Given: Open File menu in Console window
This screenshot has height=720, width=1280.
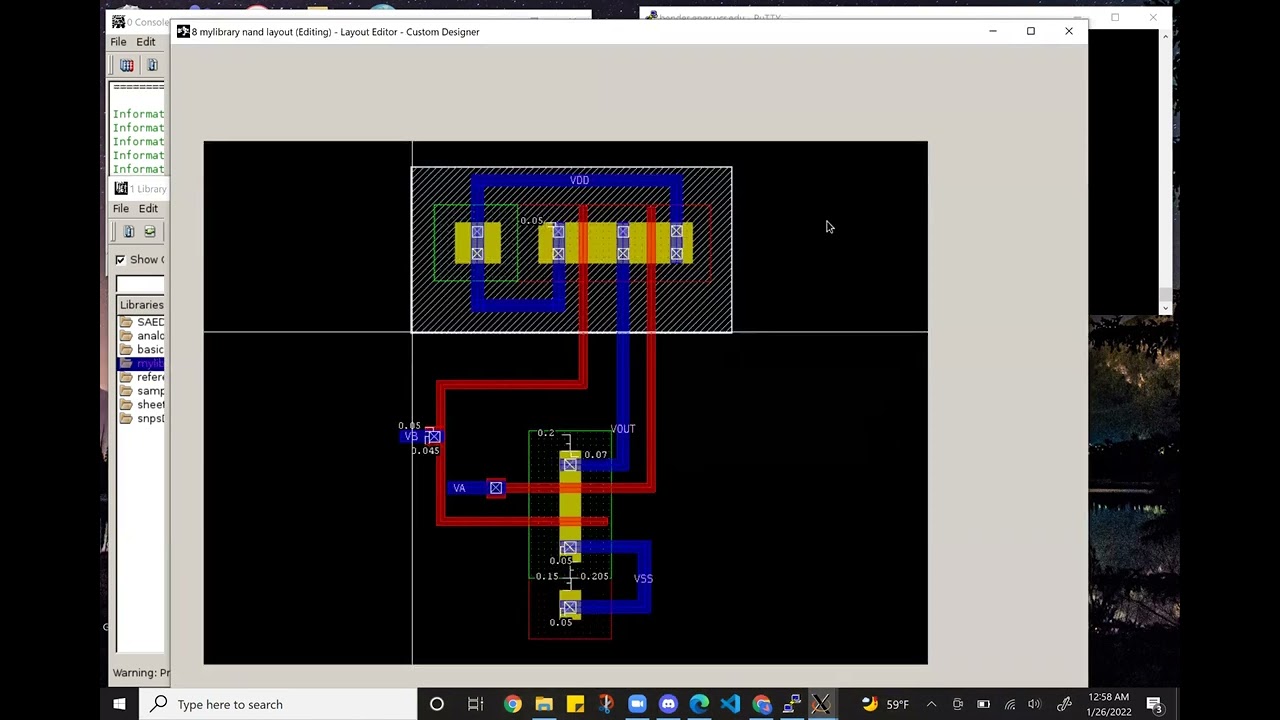Looking at the screenshot, I should click(x=118, y=42).
